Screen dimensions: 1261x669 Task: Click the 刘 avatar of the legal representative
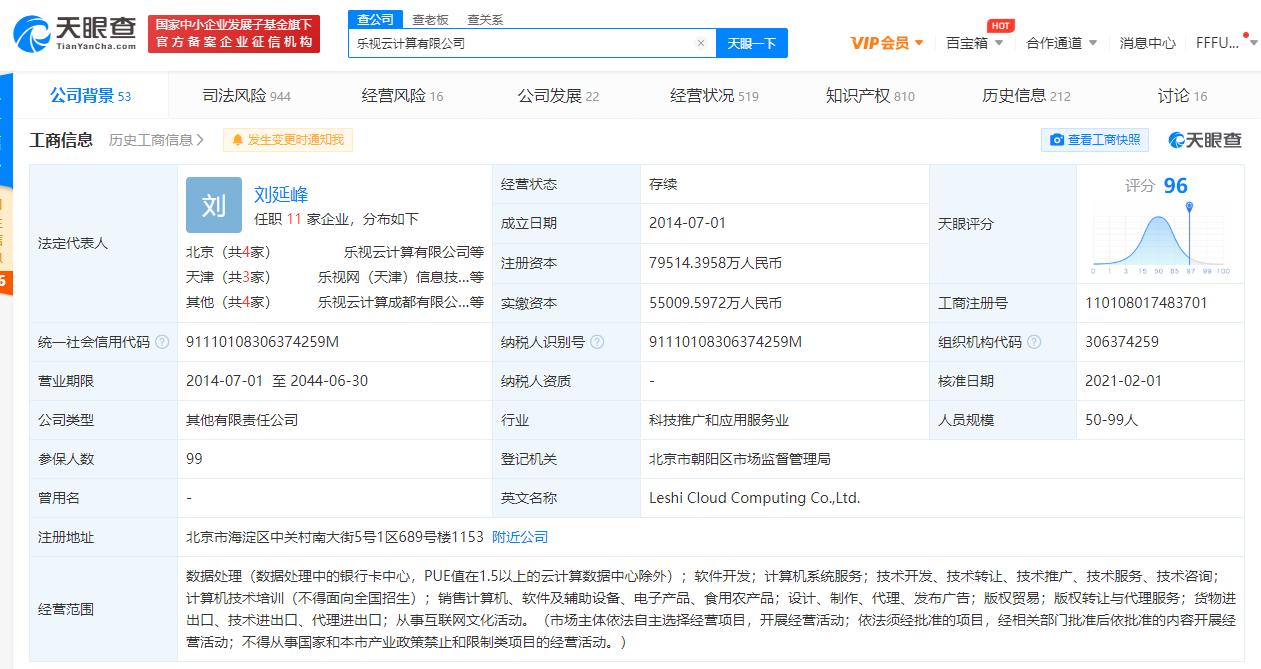pos(213,205)
